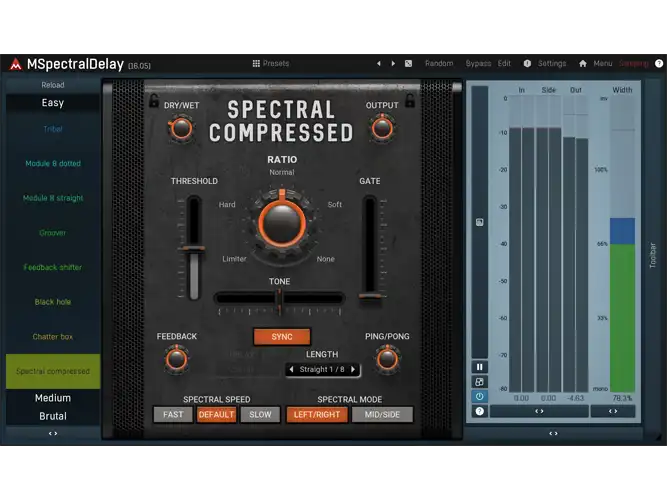Open the Length Straight 1/8 selector

322,369
